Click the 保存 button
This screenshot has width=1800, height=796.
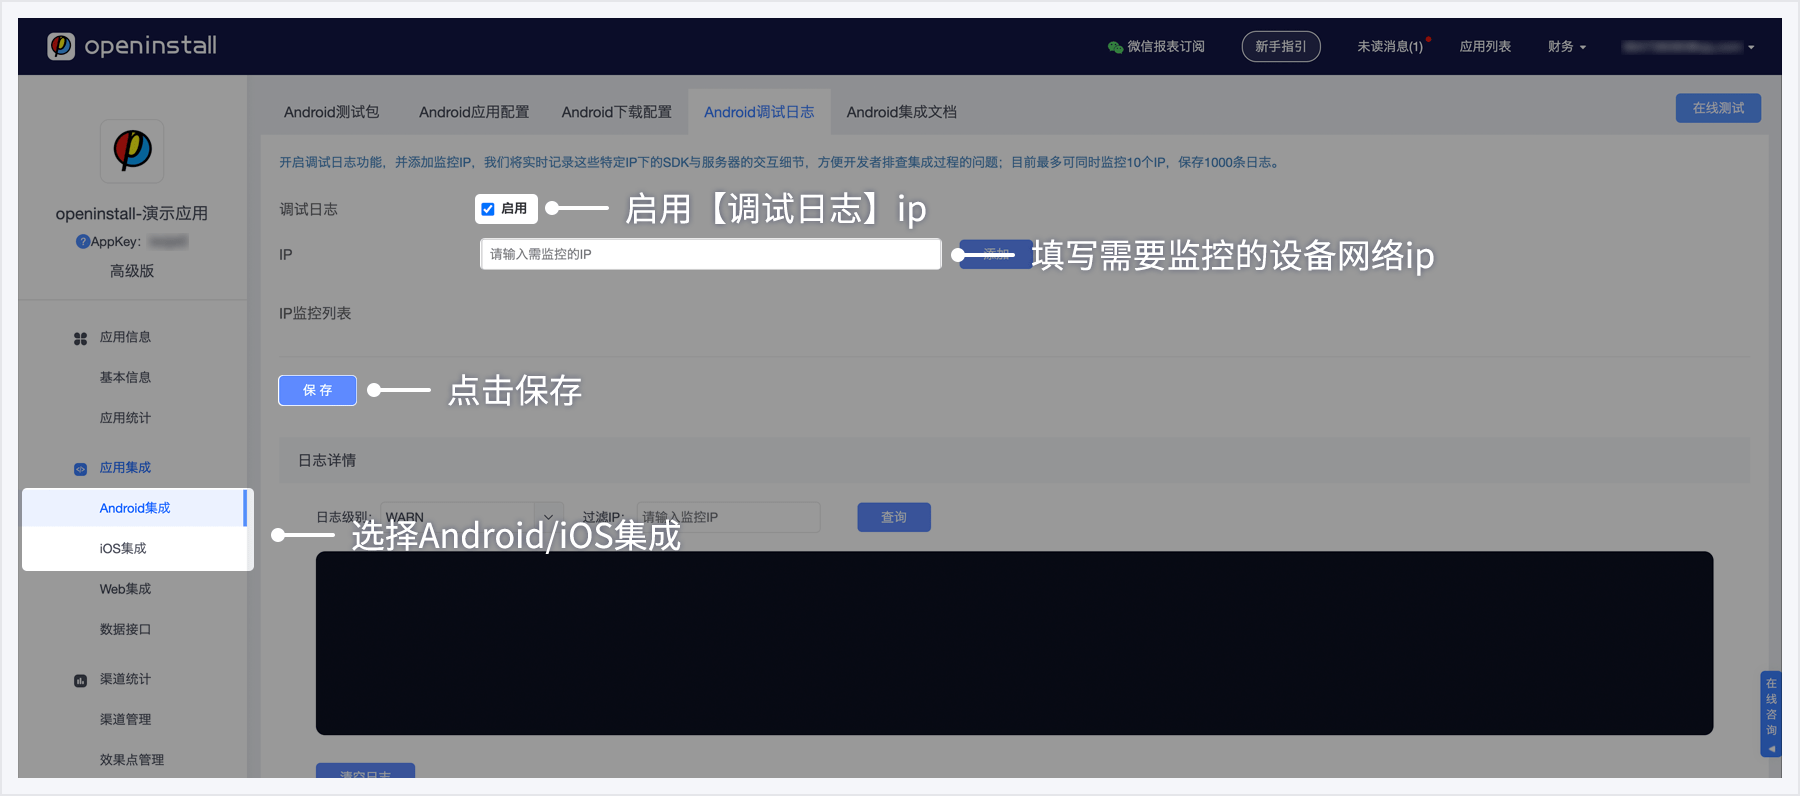click(x=317, y=390)
